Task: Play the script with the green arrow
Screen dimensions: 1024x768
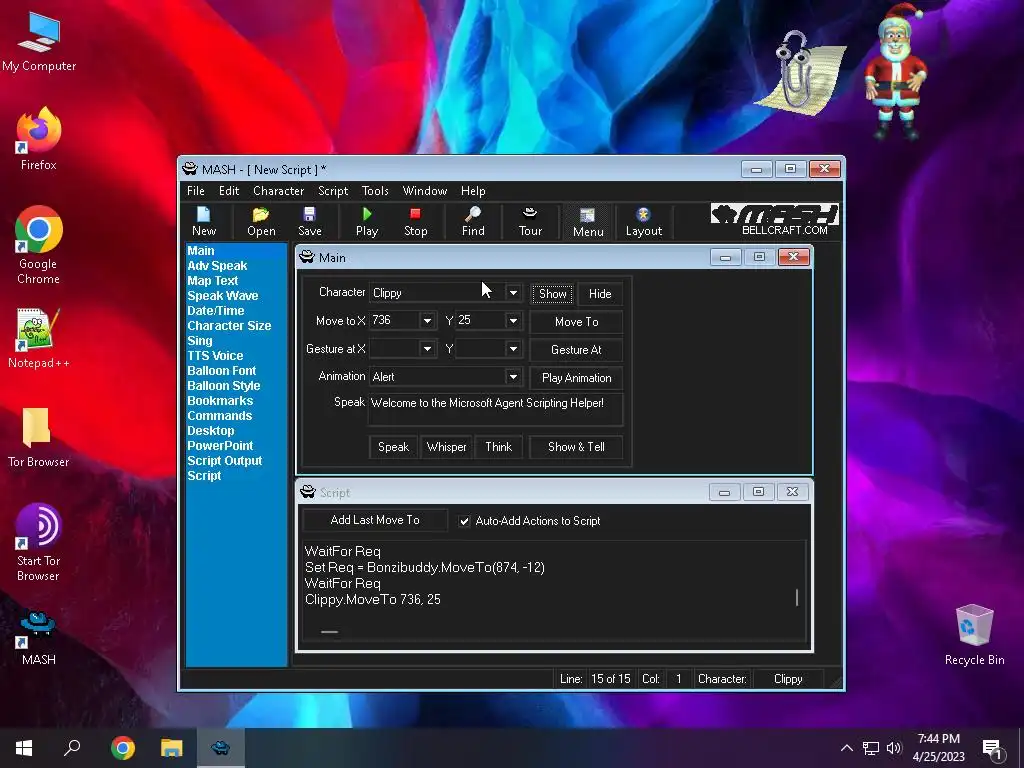Action: pos(367,221)
